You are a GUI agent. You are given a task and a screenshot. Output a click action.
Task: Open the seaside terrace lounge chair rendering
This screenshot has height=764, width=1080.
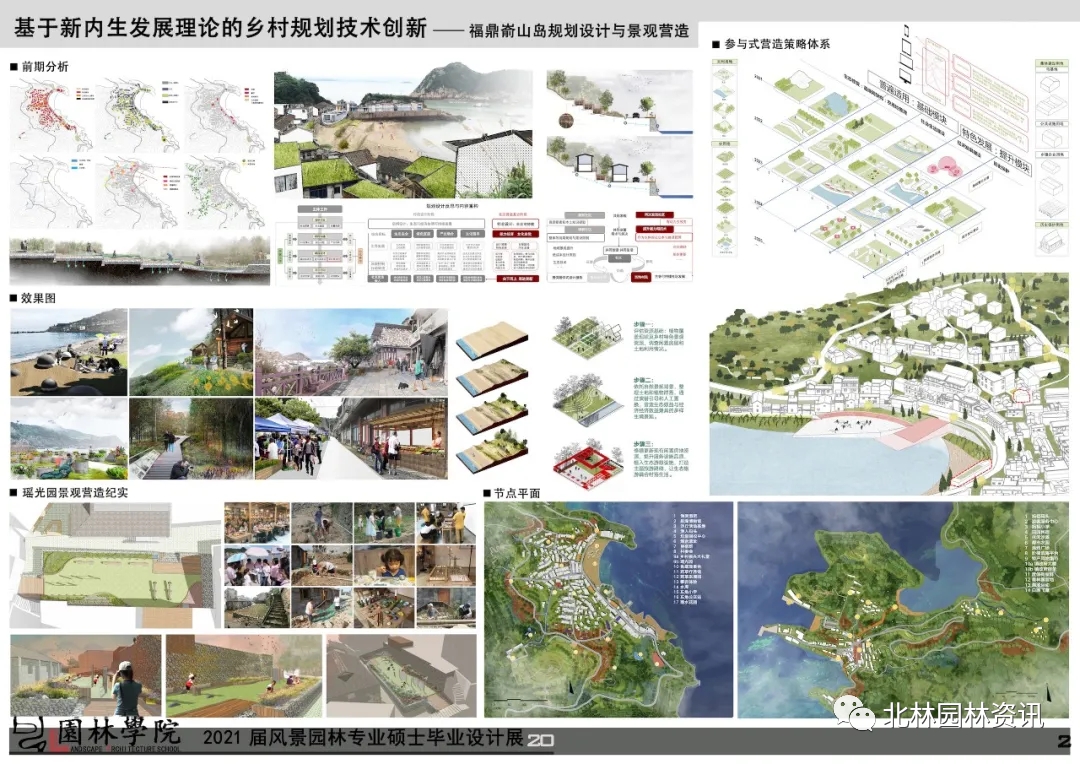[x=69, y=438]
